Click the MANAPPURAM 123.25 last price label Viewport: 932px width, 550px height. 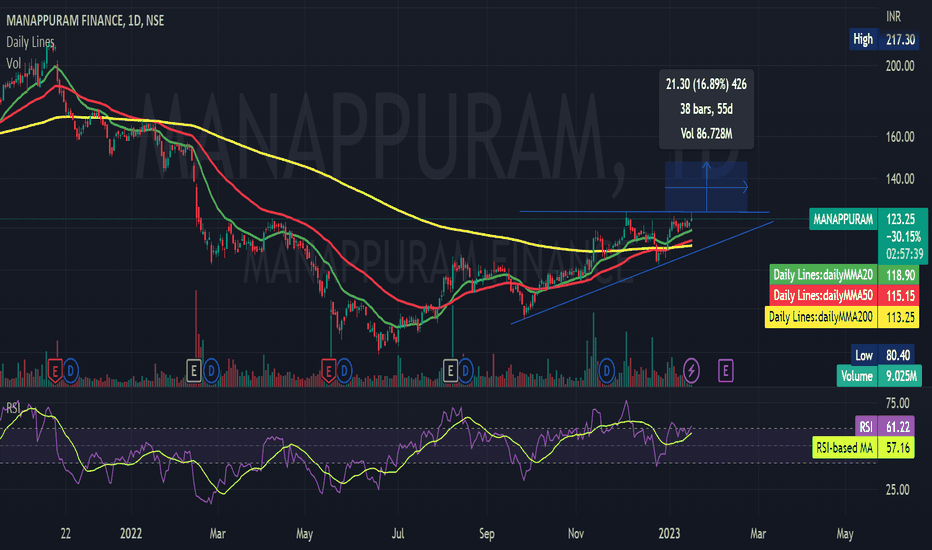868,219
